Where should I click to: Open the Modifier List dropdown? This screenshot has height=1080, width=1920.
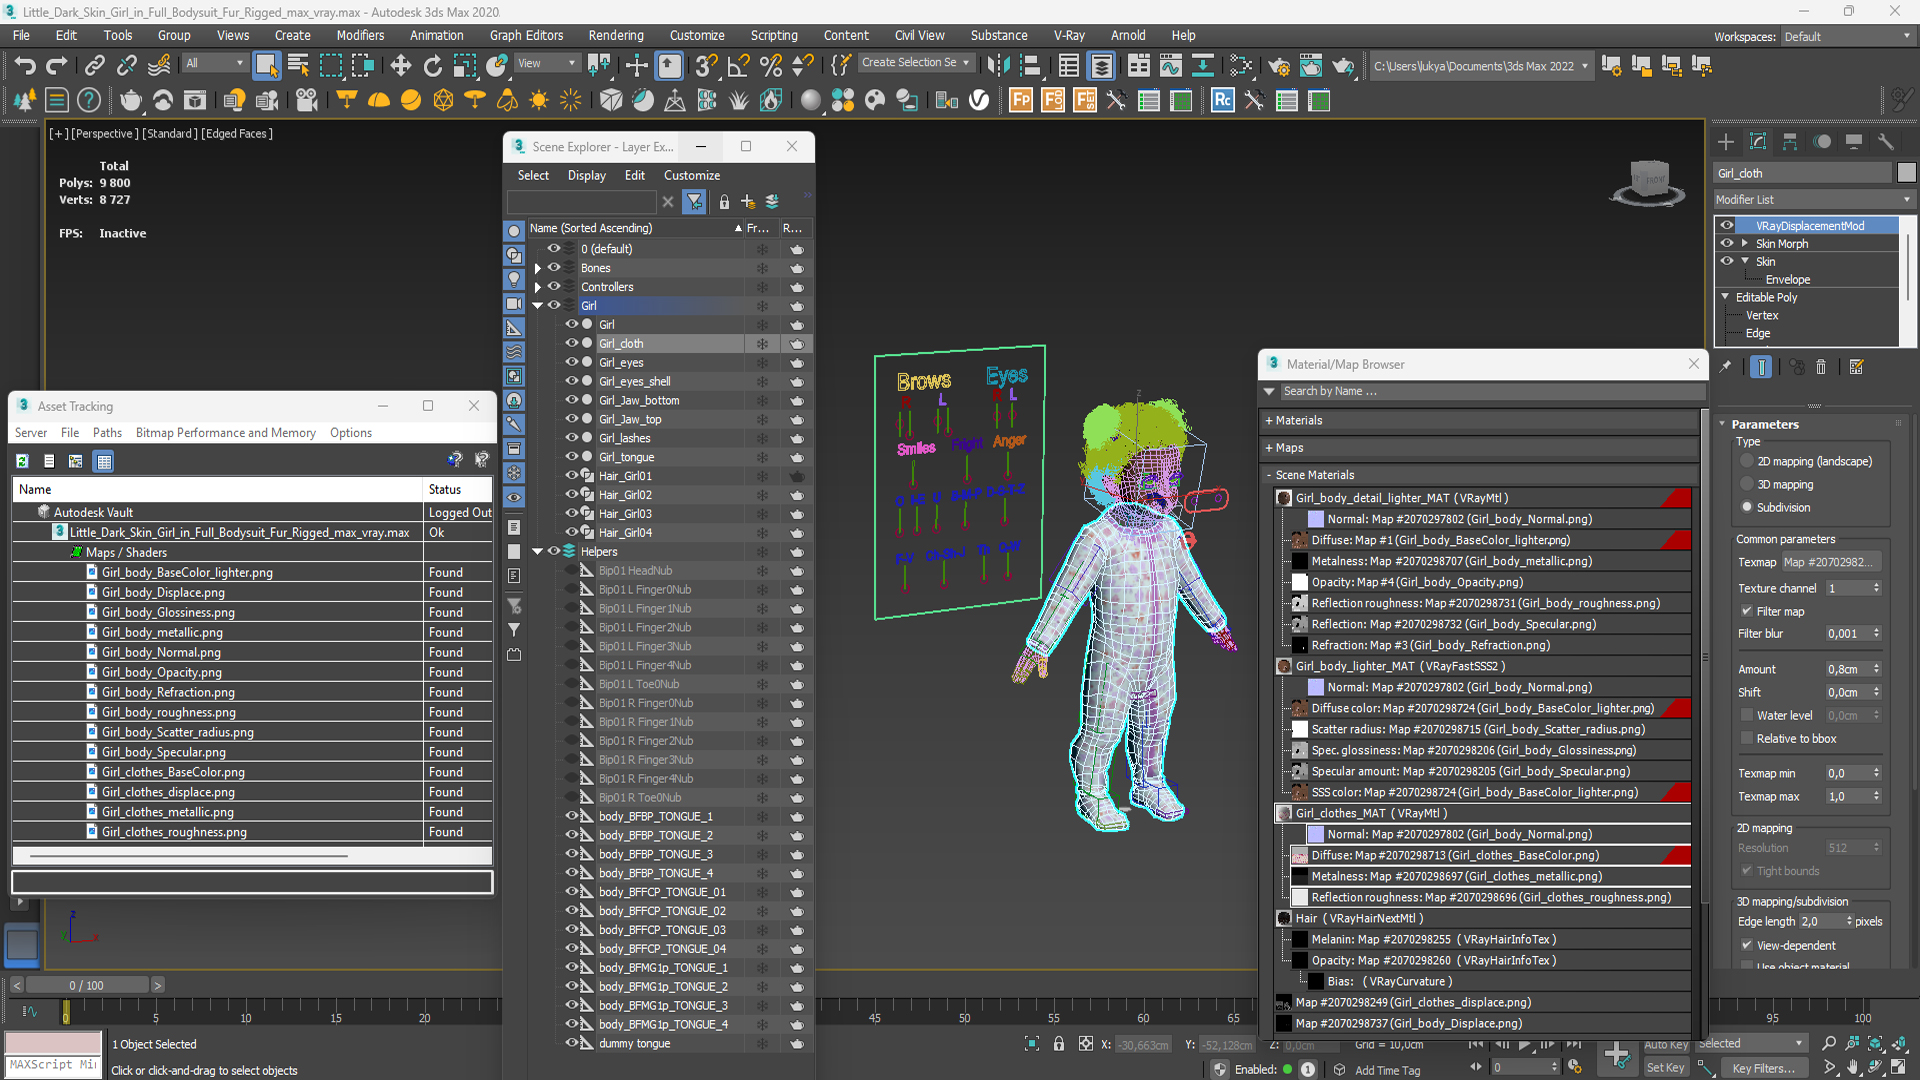click(1813, 200)
